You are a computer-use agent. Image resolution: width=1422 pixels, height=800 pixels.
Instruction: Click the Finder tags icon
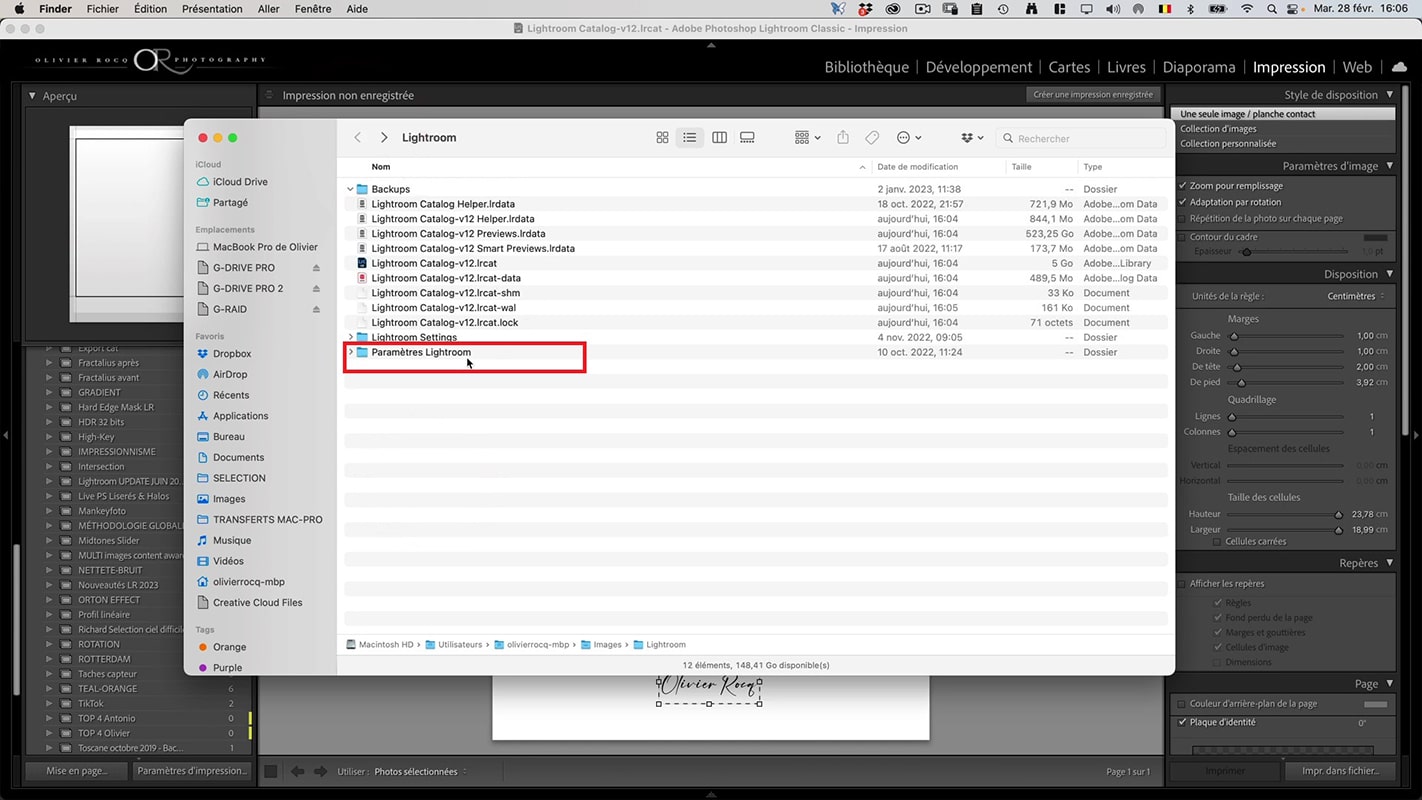(x=872, y=138)
